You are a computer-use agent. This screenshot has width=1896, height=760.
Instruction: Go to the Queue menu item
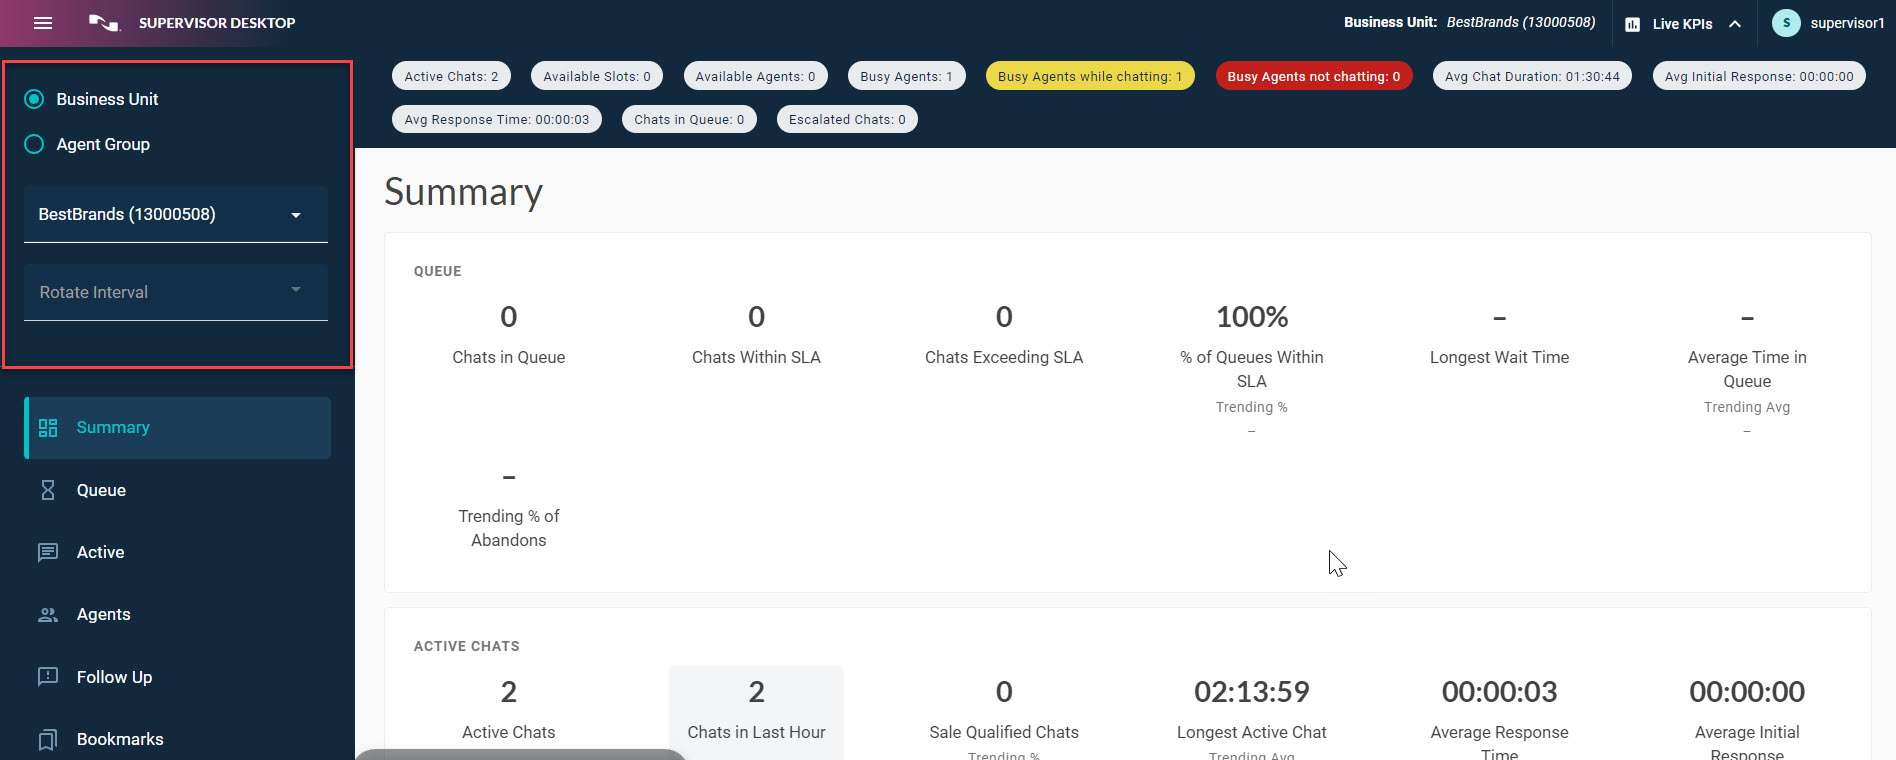click(x=101, y=490)
